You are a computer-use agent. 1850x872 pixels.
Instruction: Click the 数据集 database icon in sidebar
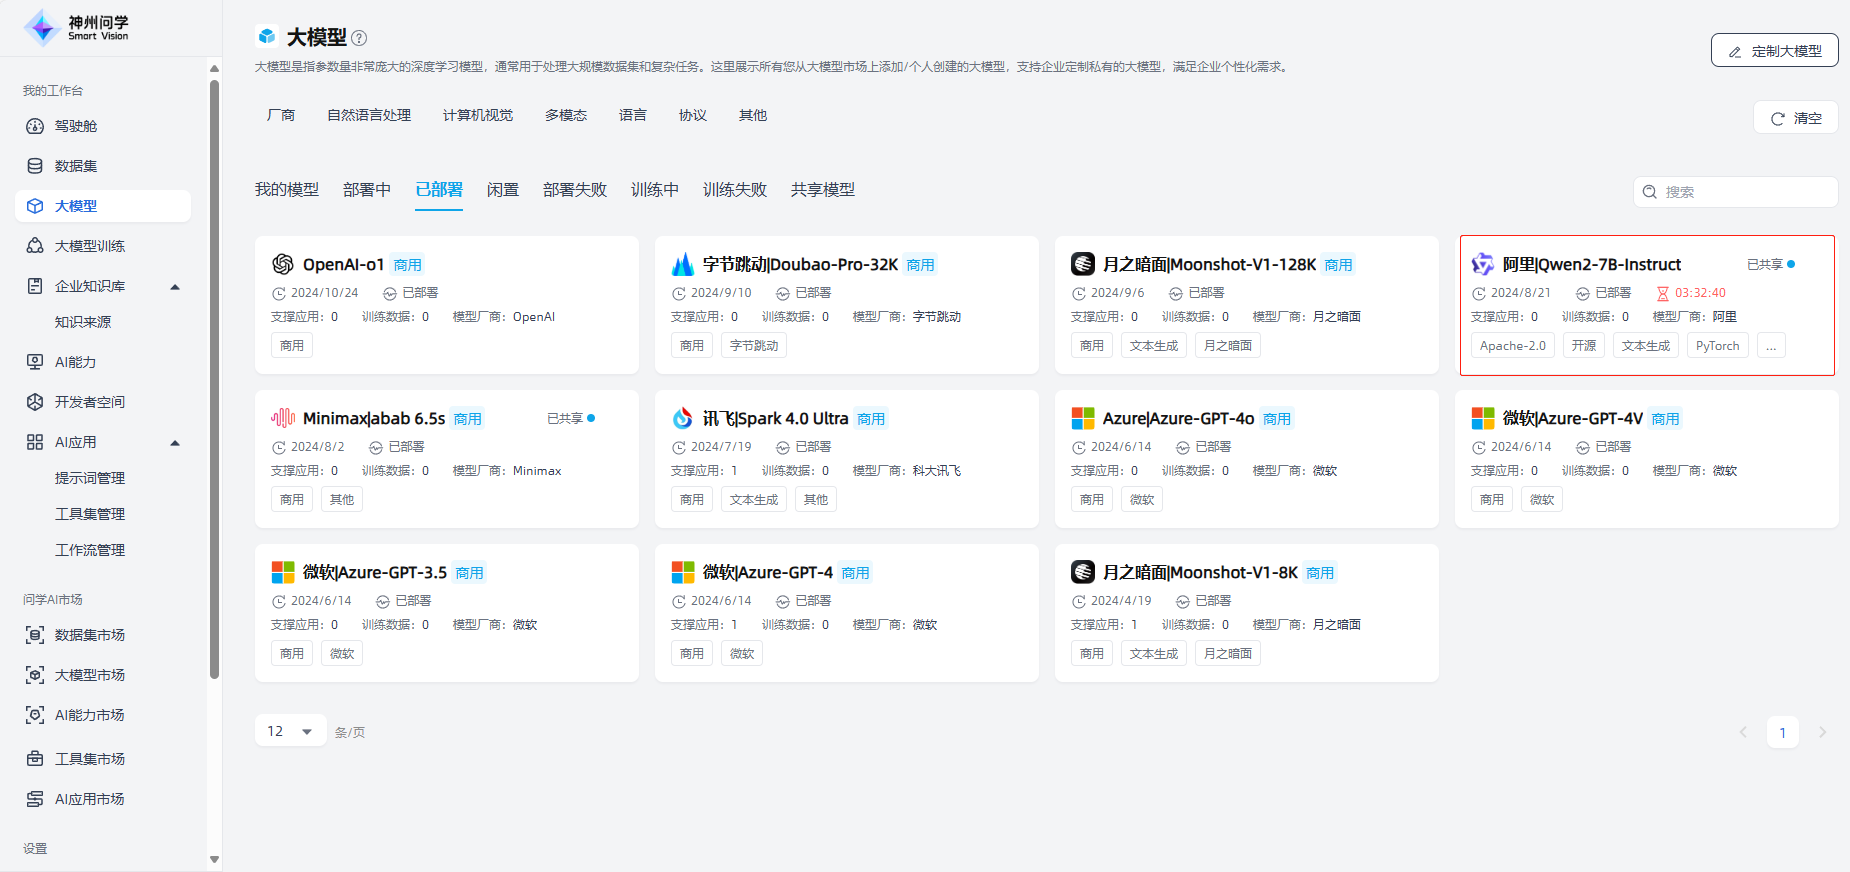pyautogui.click(x=35, y=166)
